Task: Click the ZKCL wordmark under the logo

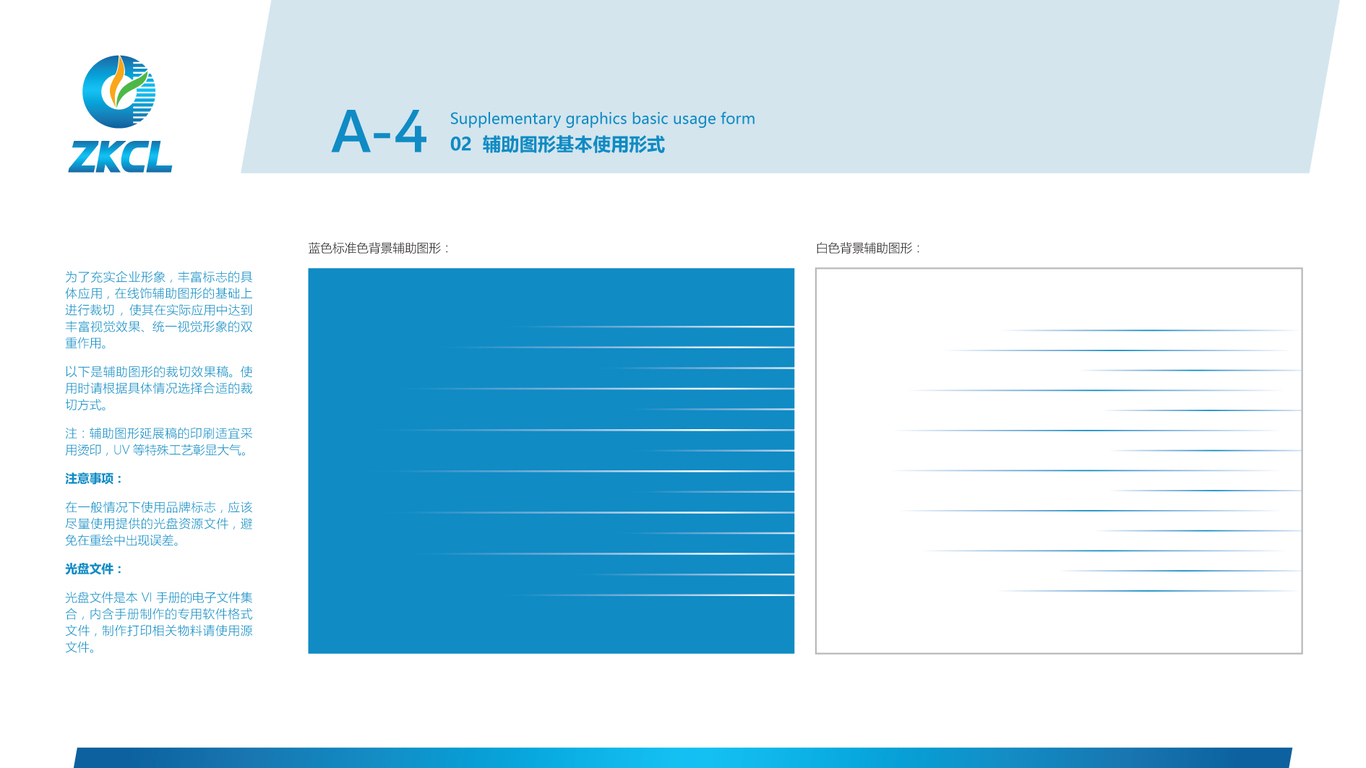Action: tap(120, 156)
